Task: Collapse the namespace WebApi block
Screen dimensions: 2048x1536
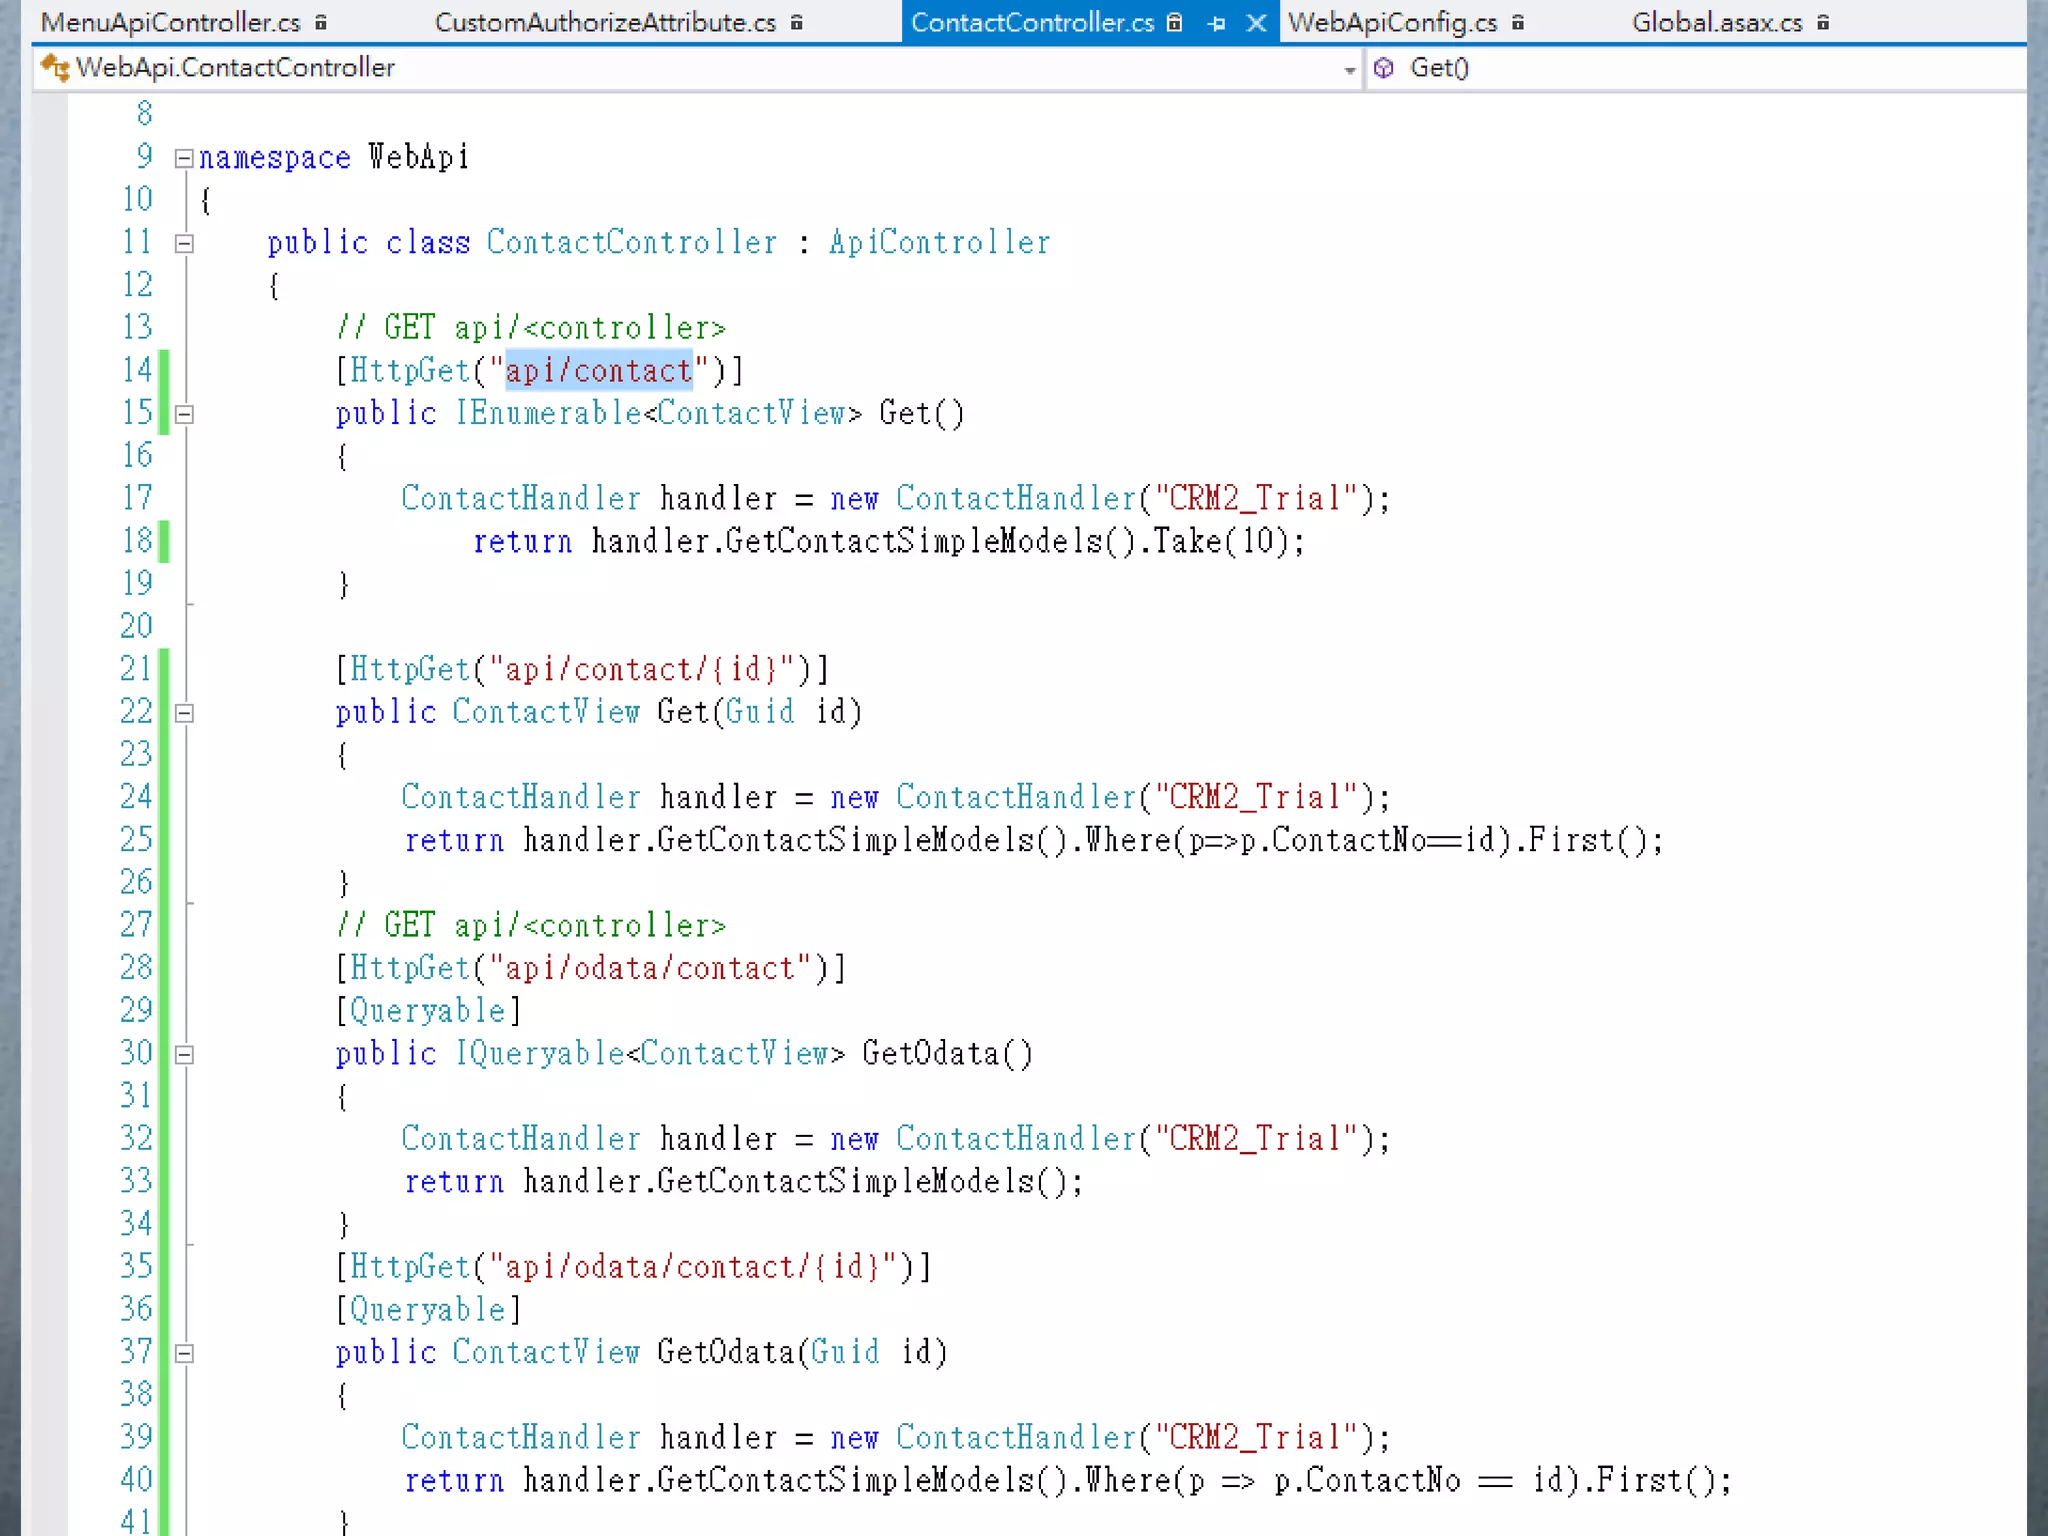Action: tap(184, 158)
